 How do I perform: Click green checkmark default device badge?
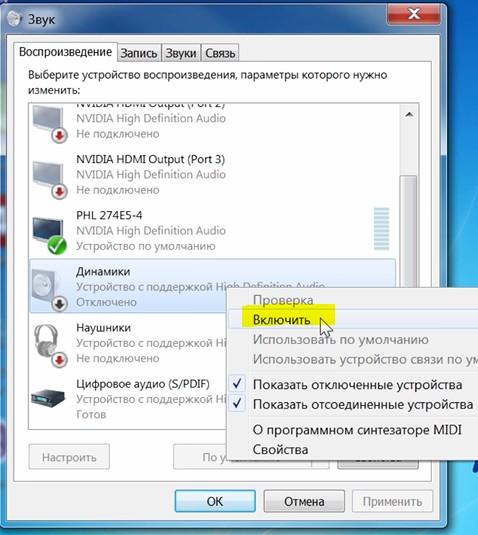click(x=57, y=245)
